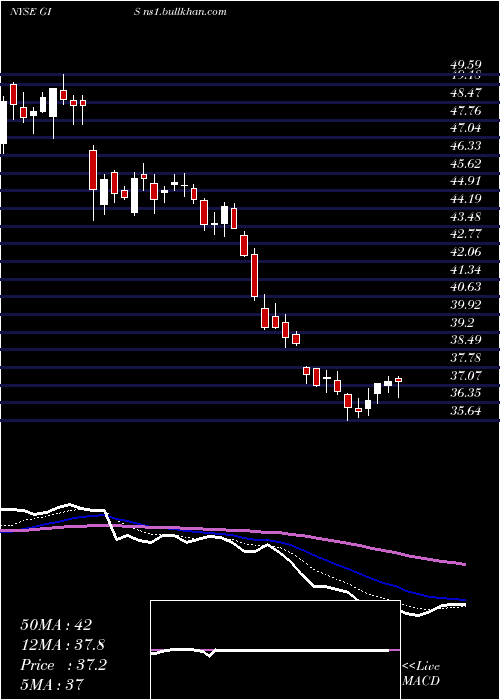Click the 49.59 price level label
This screenshot has height=700, width=500.
click(x=466, y=66)
